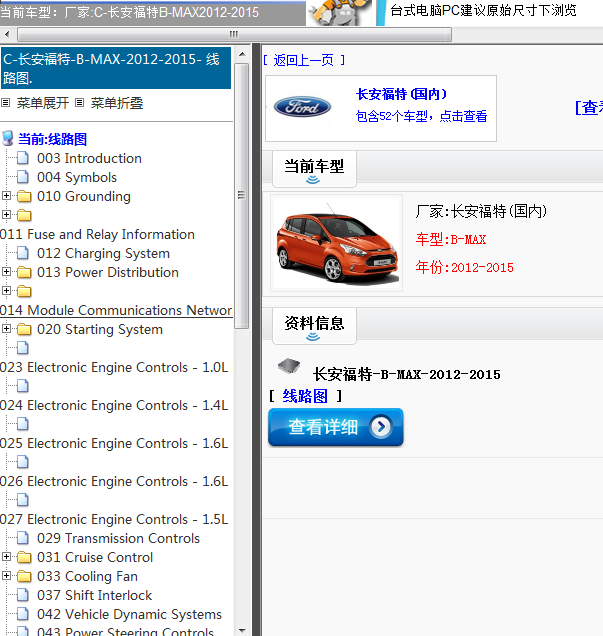Screen dimensions: 603x636
Task: Click the 当前:线路图 root node icon
Action: [x=8, y=138]
